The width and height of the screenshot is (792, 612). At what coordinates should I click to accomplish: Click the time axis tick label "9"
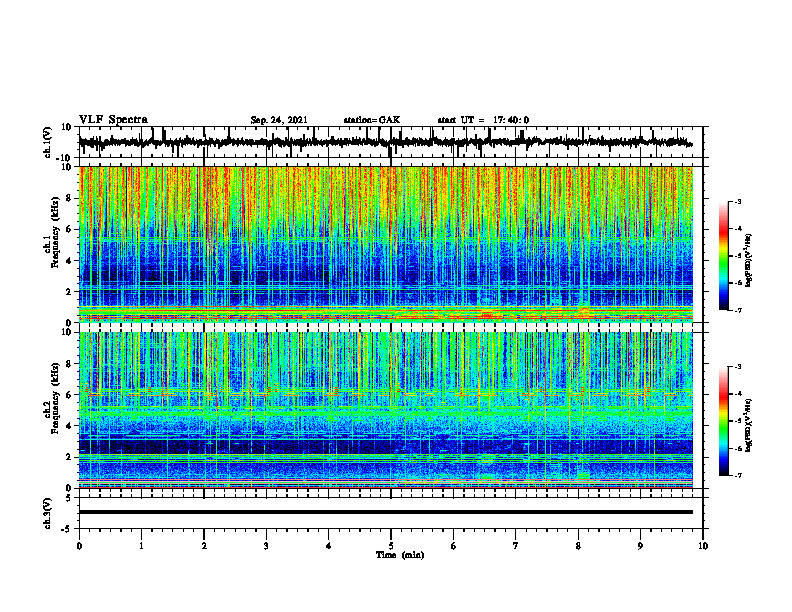(640, 546)
